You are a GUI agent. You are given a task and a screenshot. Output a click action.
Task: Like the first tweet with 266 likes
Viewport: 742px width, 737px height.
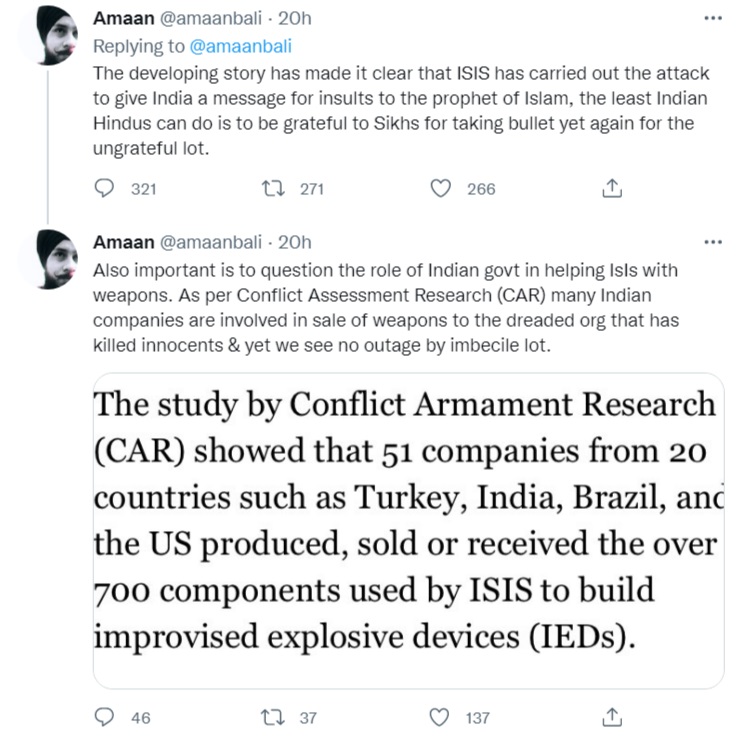(x=441, y=188)
